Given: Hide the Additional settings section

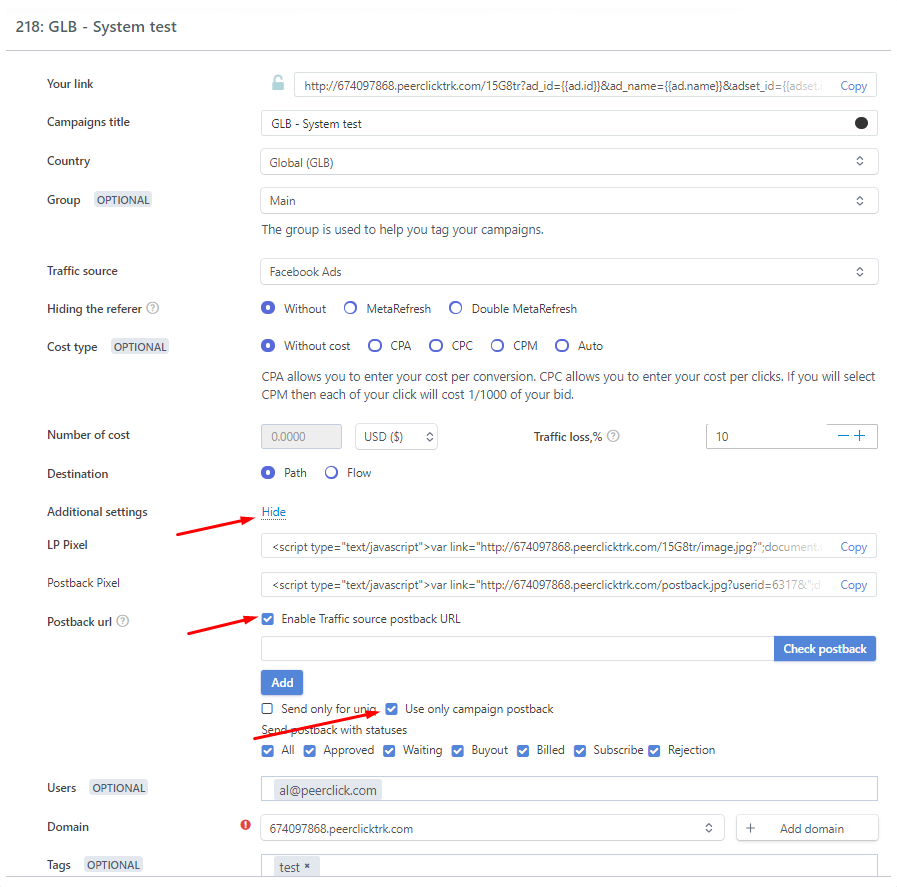Looking at the screenshot, I should 273,511.
